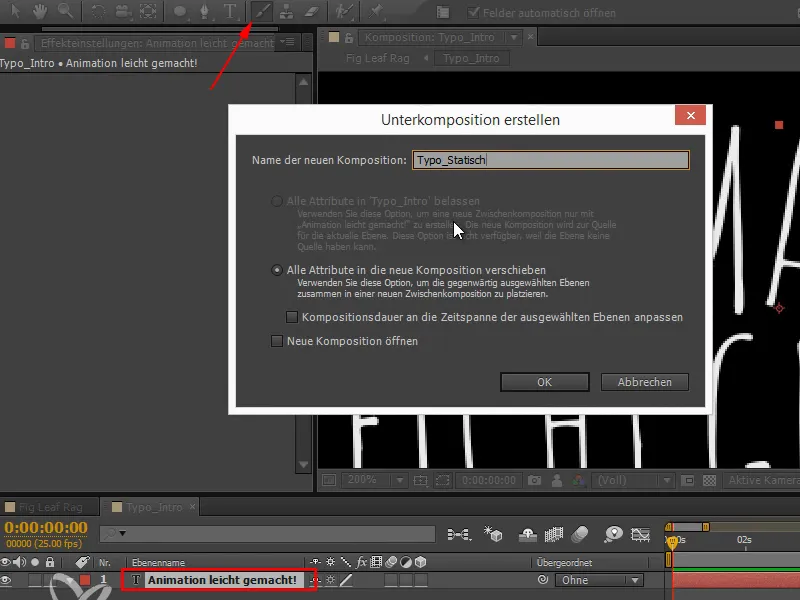Select the Clone Stamp tool
This screenshot has width=800, height=600.
click(x=286, y=11)
